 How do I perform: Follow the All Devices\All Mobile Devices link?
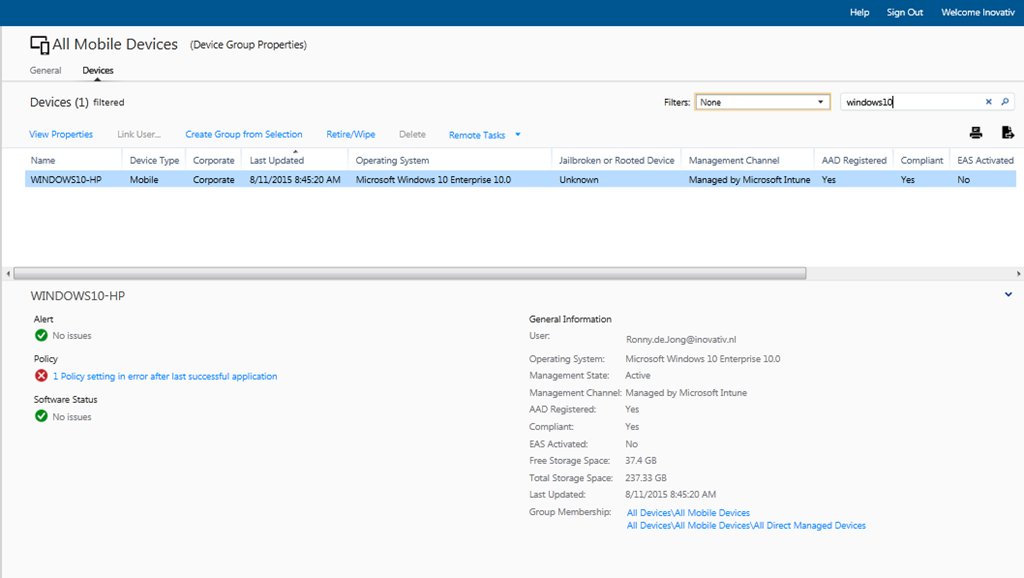(688, 512)
